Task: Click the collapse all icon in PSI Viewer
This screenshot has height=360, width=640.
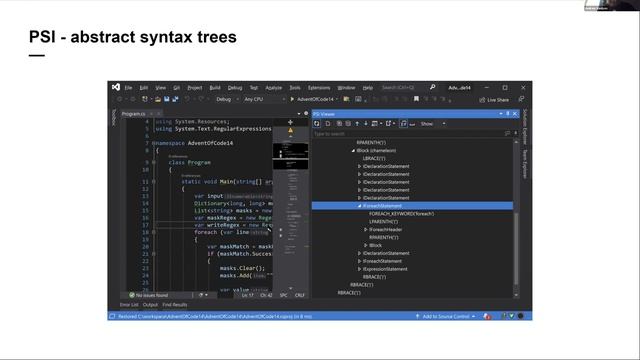Action: (x=348, y=124)
